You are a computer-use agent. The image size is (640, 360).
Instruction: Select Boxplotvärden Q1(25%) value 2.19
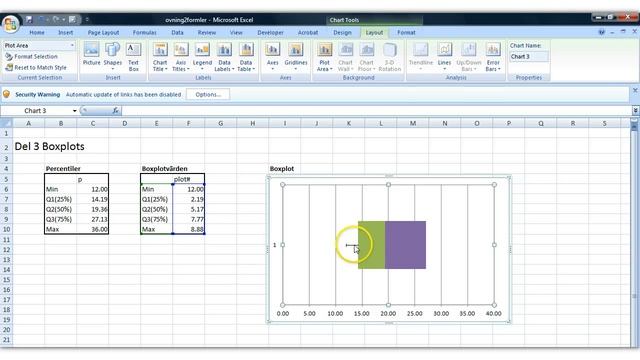189,199
